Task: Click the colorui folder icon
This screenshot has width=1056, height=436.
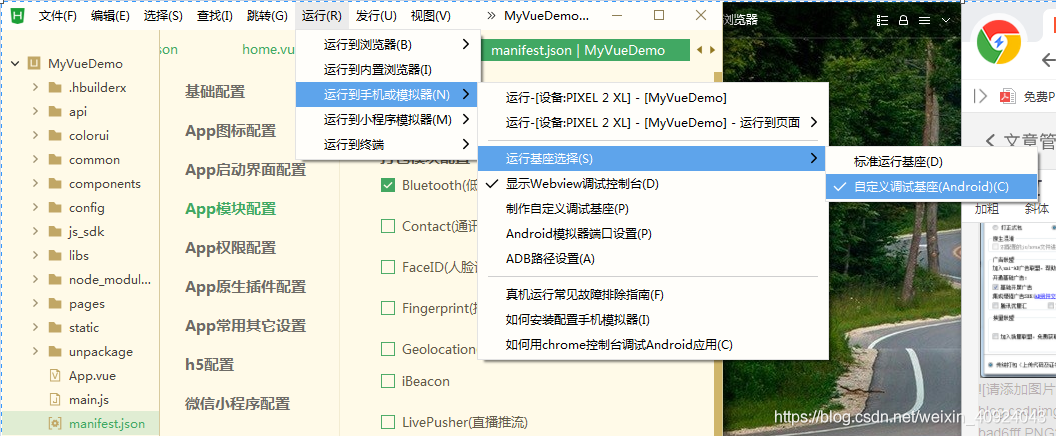Action: [x=56, y=135]
